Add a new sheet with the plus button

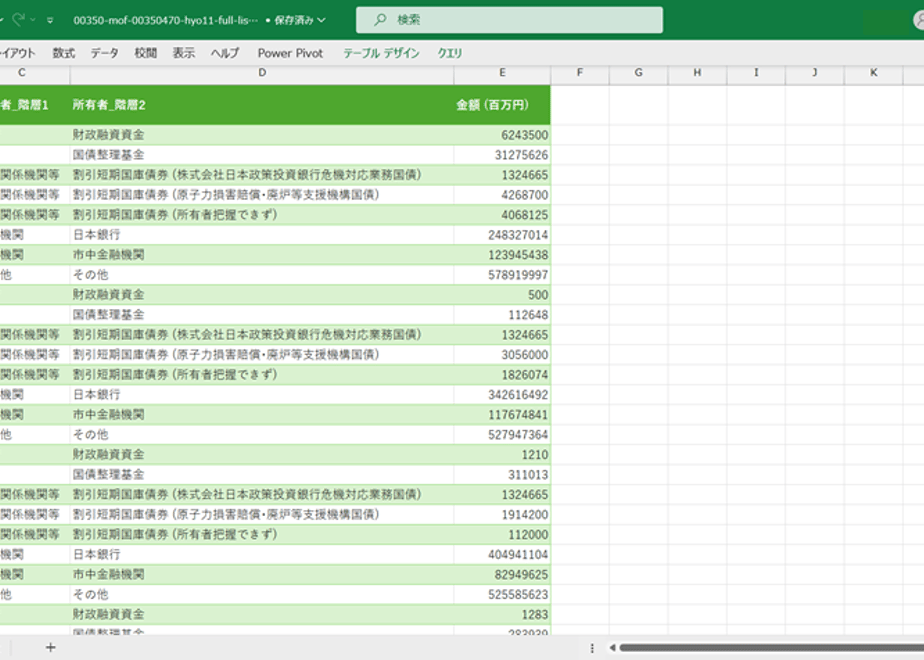tap(51, 648)
